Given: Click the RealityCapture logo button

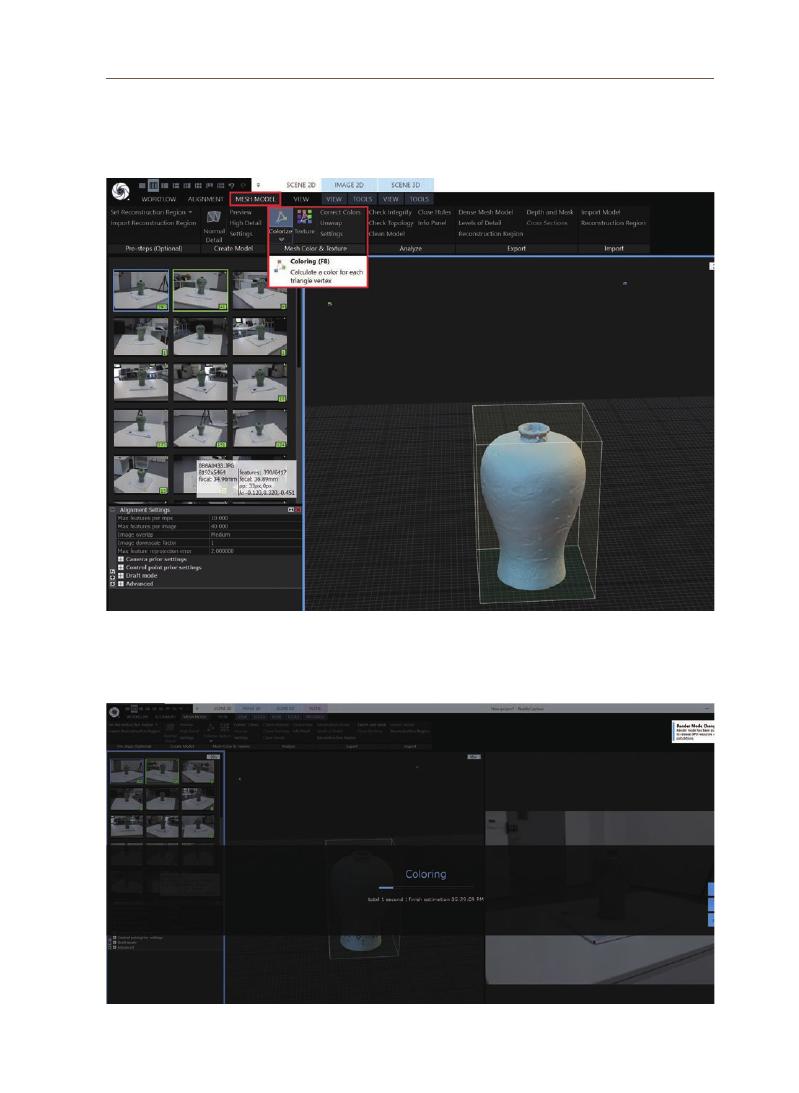Looking at the screenshot, I should click(121, 190).
